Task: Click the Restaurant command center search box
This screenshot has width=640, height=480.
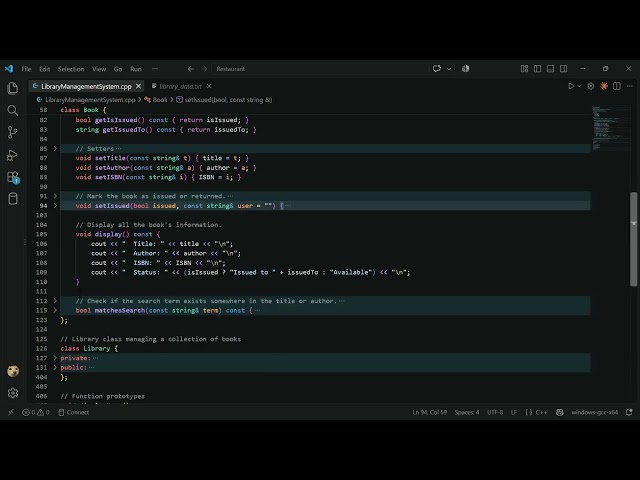Action: (x=320, y=69)
